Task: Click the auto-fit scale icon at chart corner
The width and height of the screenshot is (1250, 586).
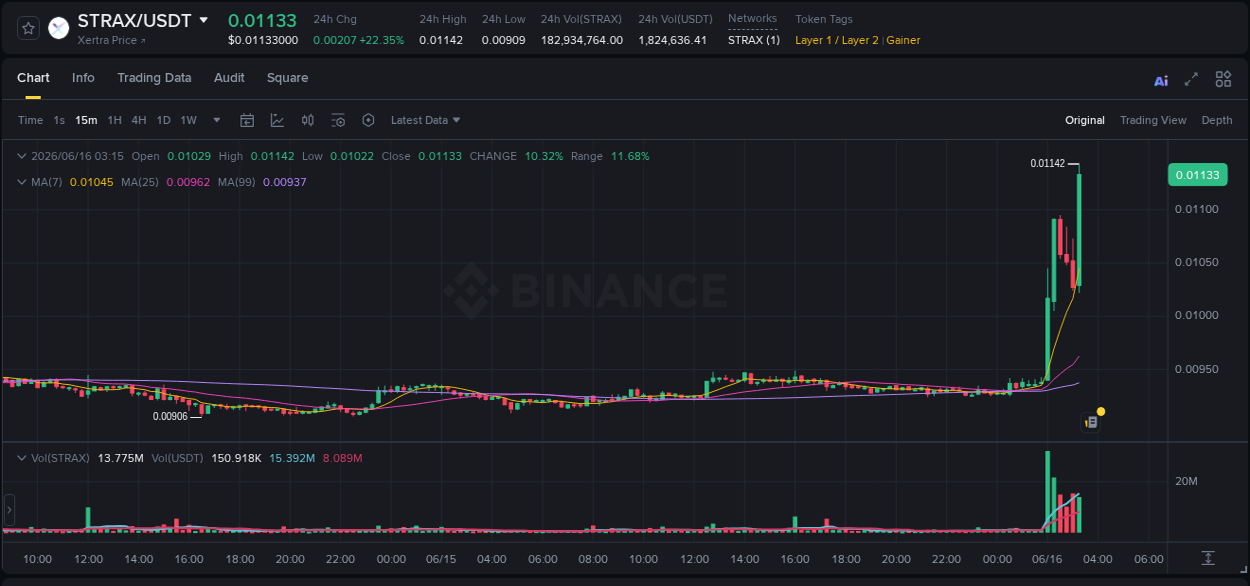Action: 1208,557
